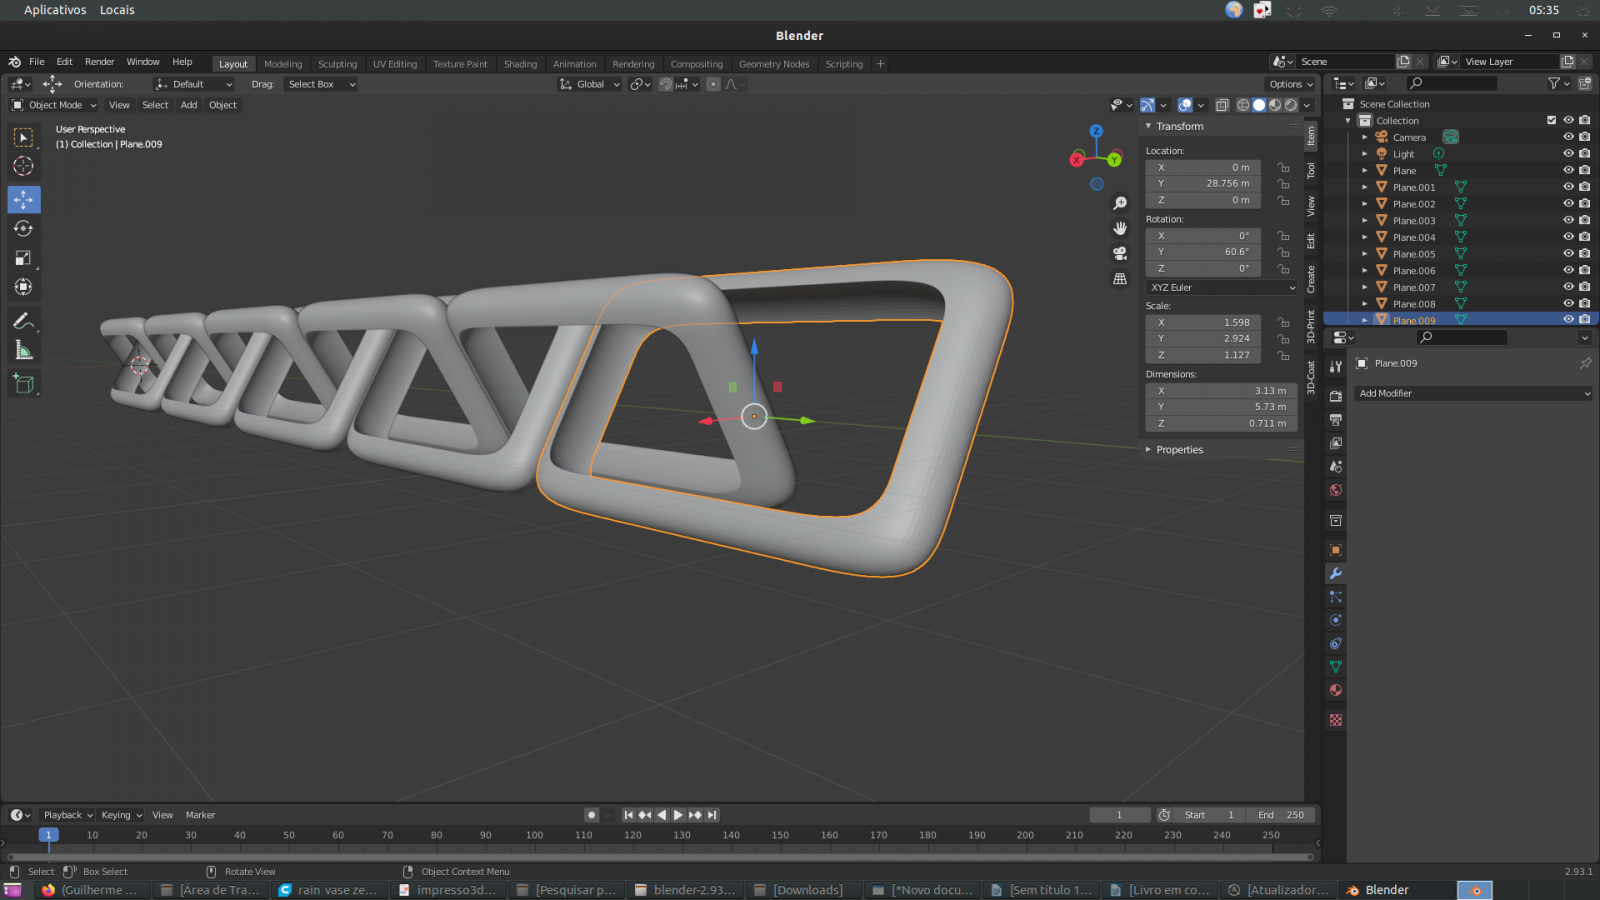Switch to the Sculpting workspace tab
The width and height of the screenshot is (1600, 900).
click(337, 63)
